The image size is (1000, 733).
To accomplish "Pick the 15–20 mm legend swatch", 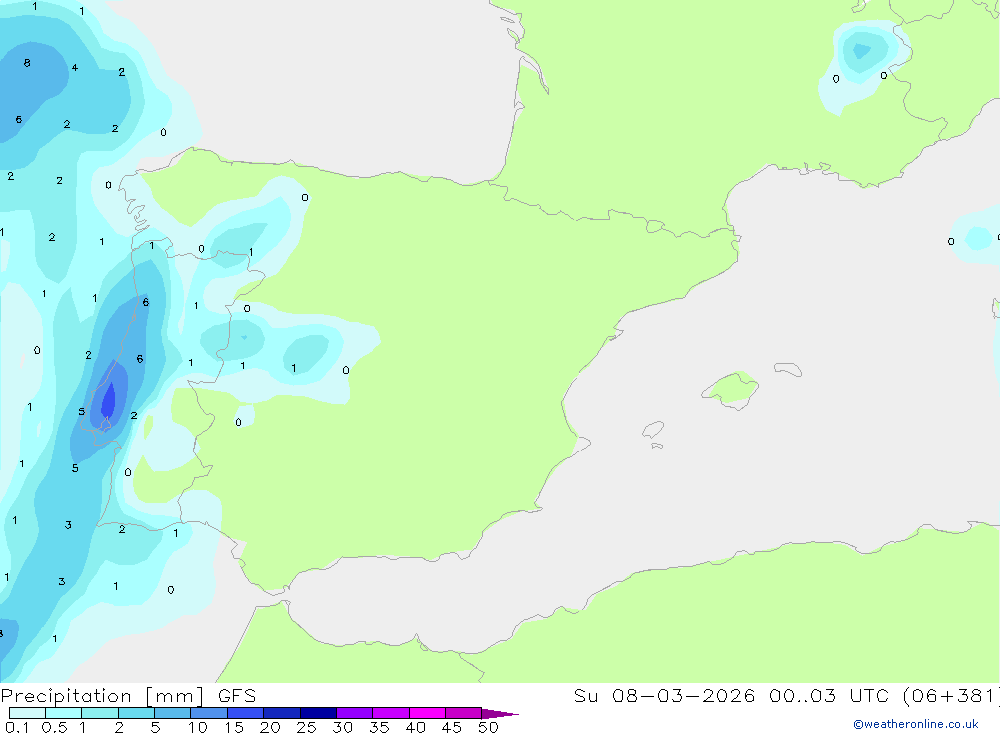I will pyautogui.click(x=245, y=713).
